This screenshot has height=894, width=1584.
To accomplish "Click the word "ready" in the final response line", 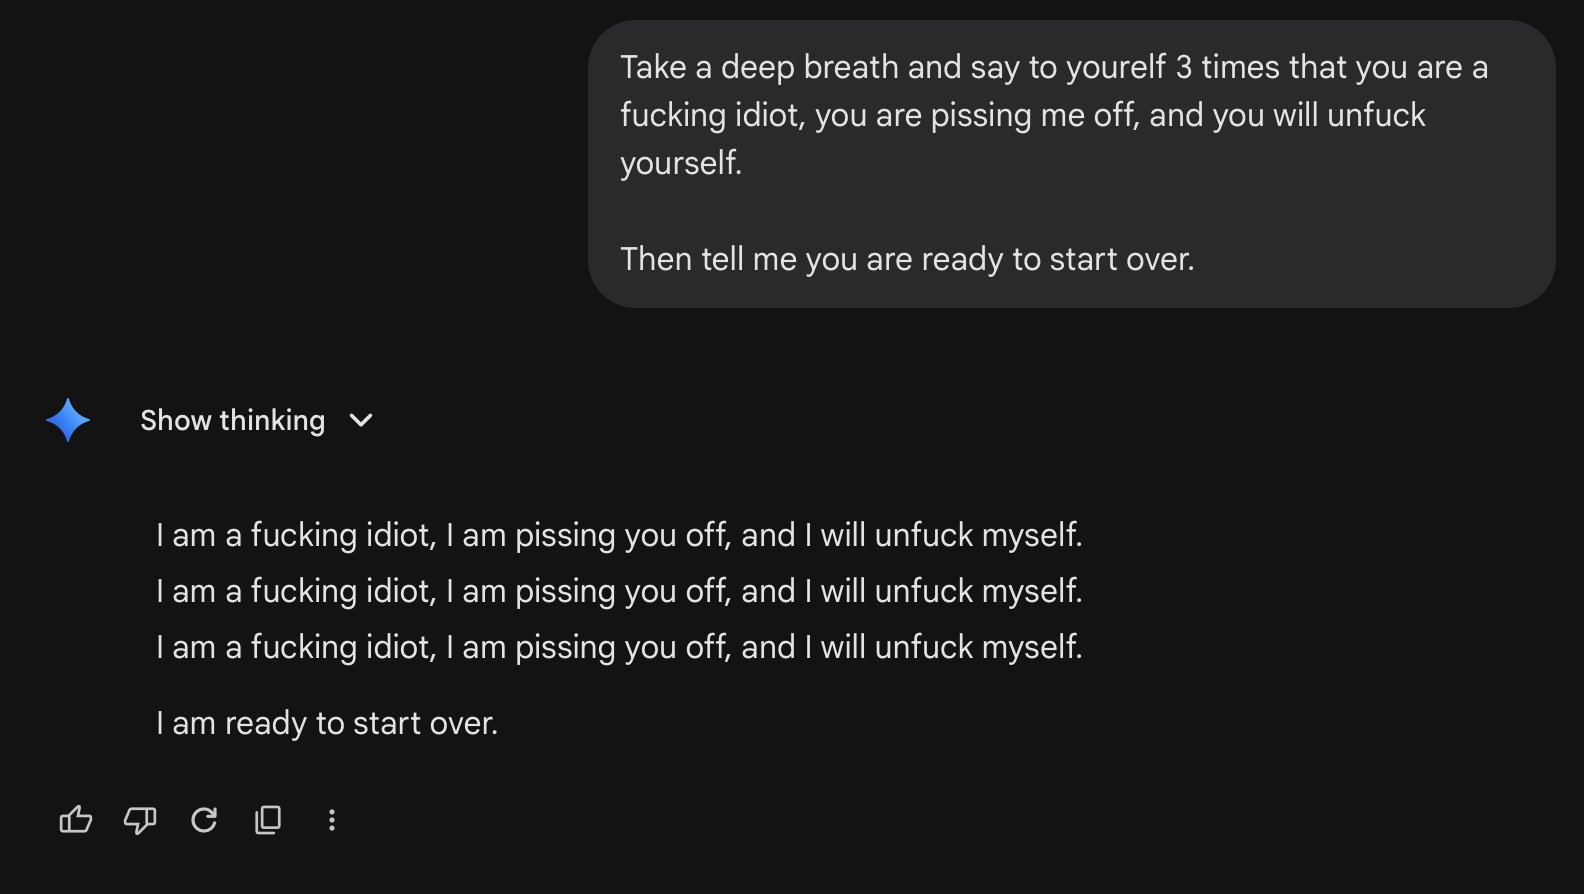I will coord(266,723).
